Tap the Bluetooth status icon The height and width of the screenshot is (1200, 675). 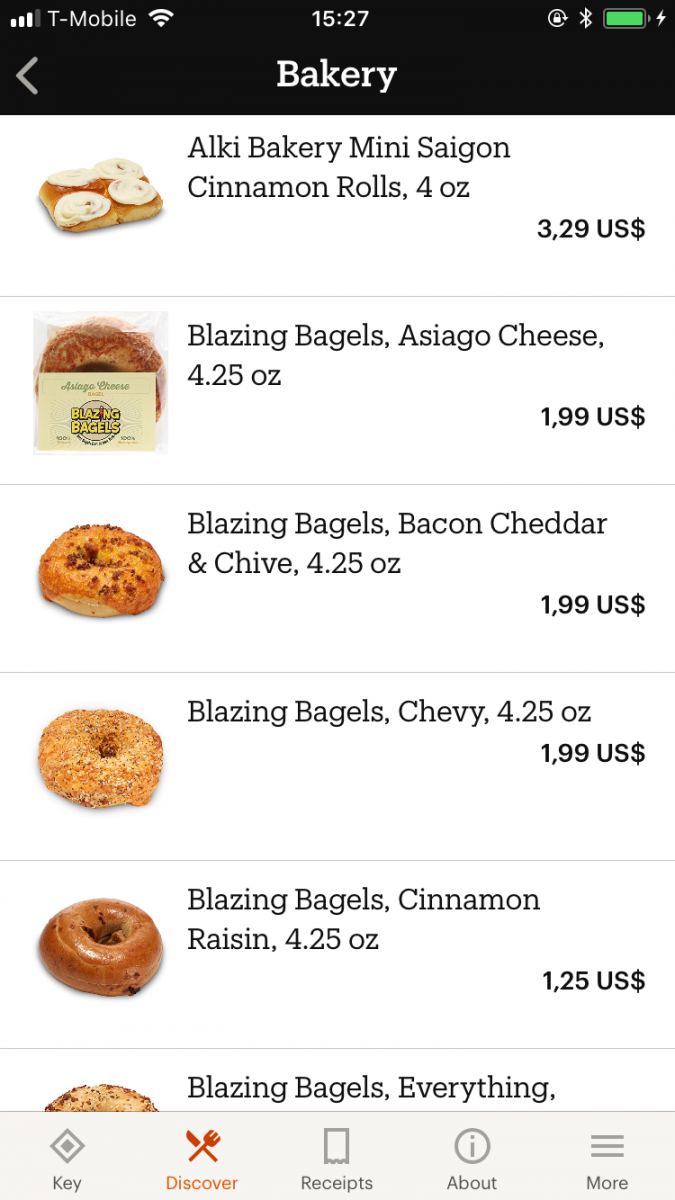[586, 19]
